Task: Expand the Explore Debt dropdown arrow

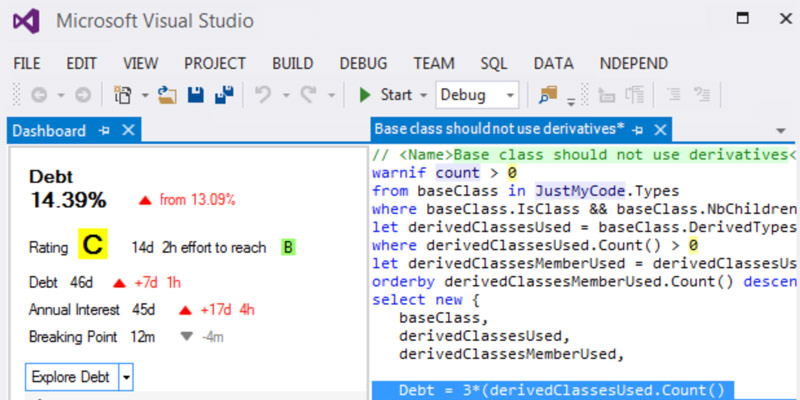Action: (126, 378)
